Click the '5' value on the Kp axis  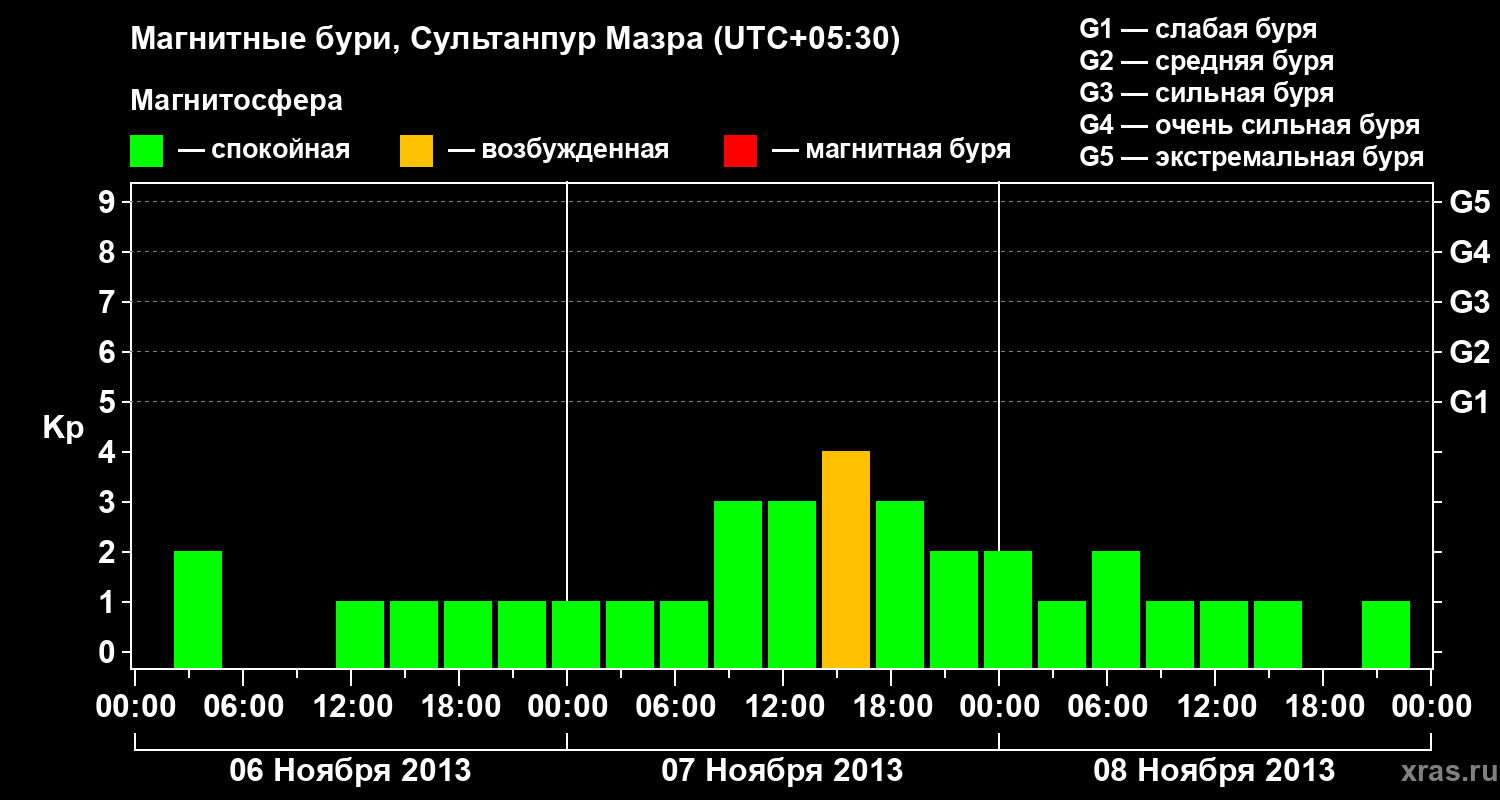tap(109, 402)
